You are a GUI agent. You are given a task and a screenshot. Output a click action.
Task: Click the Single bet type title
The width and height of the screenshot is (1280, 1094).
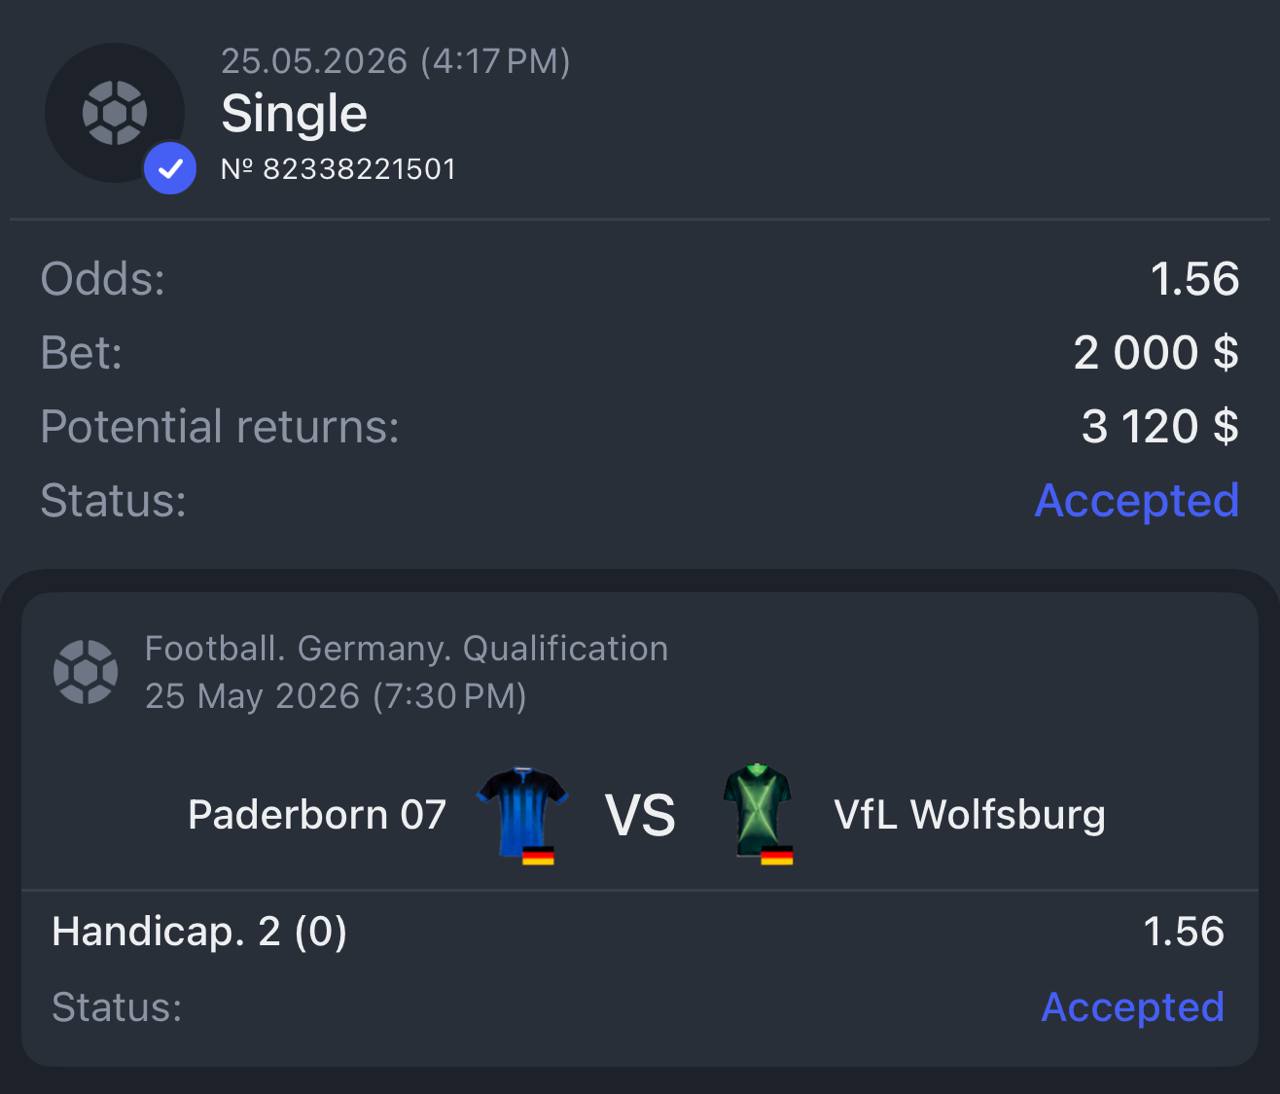pyautogui.click(x=294, y=114)
